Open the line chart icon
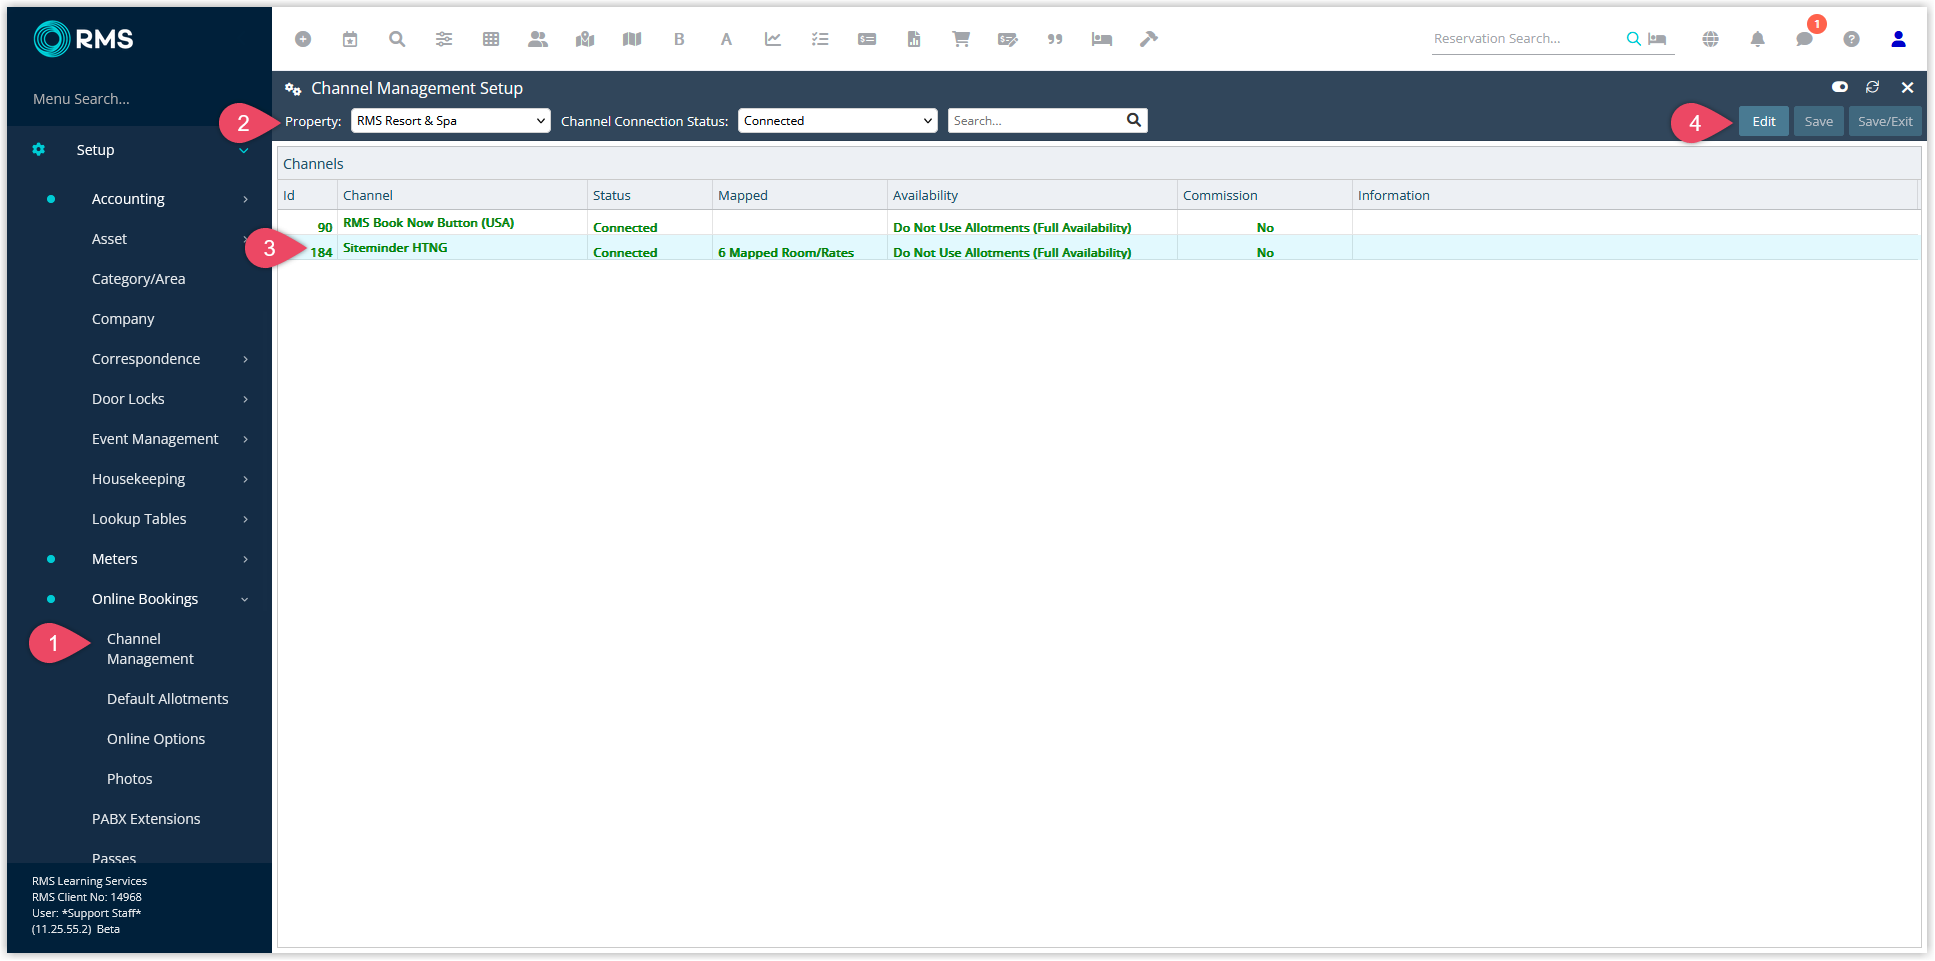The width and height of the screenshot is (1935, 961). point(773,39)
